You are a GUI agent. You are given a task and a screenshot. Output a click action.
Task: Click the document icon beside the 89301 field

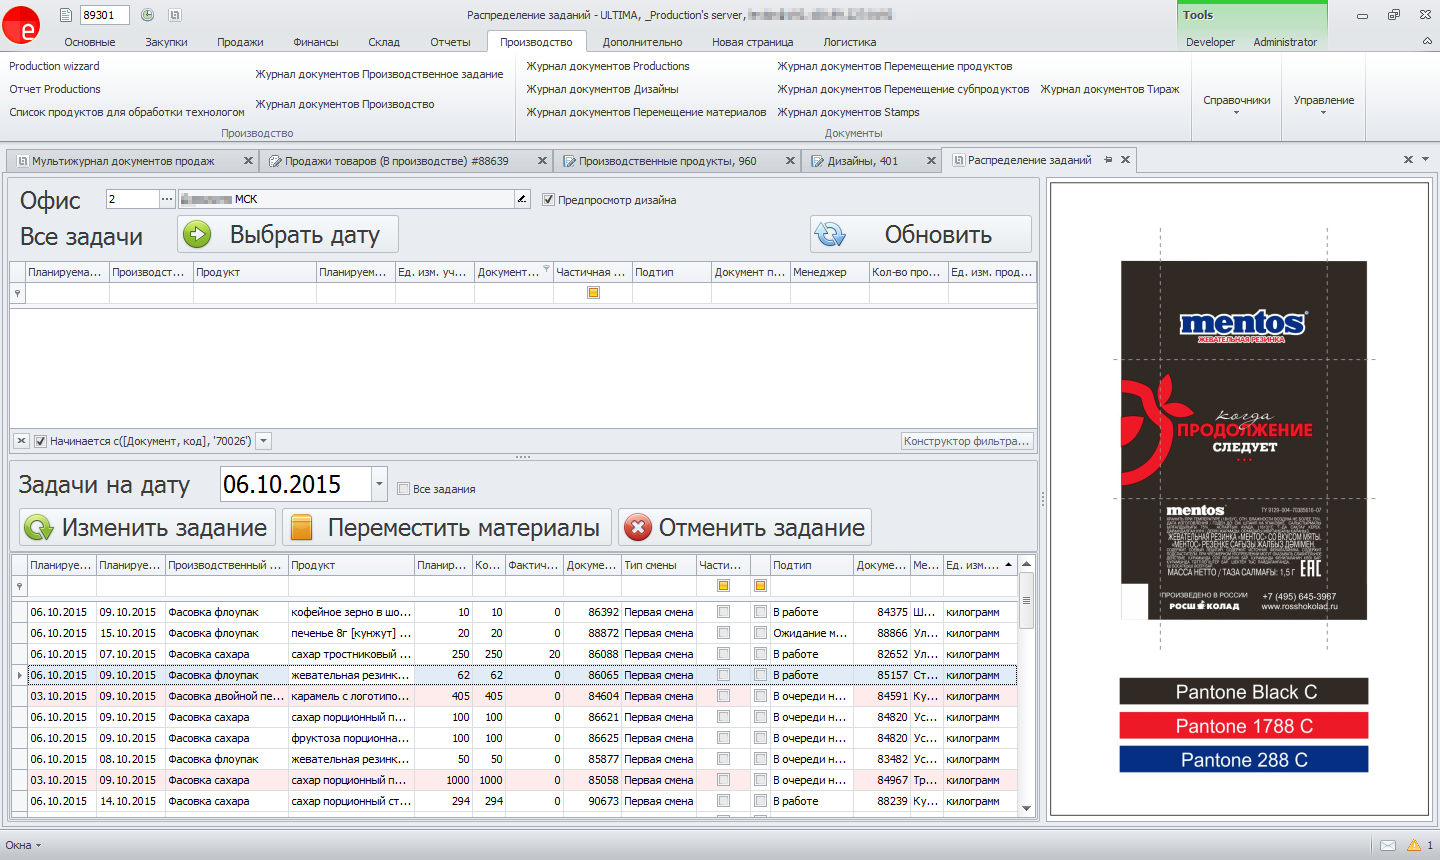(x=66, y=15)
